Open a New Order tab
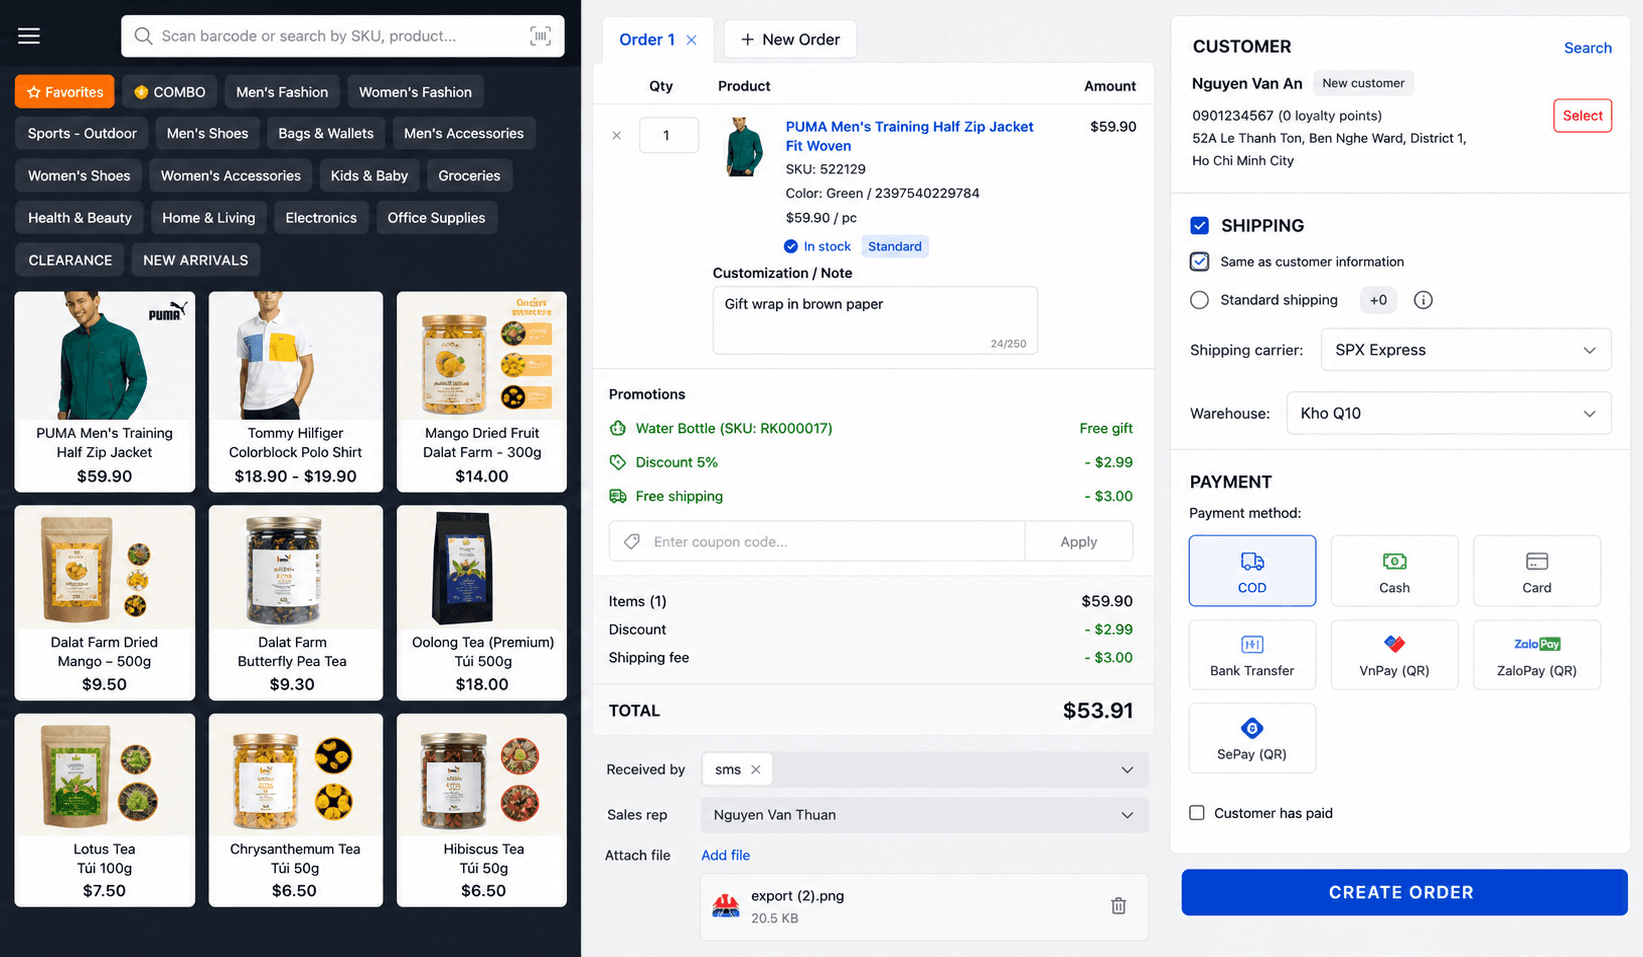 790,40
